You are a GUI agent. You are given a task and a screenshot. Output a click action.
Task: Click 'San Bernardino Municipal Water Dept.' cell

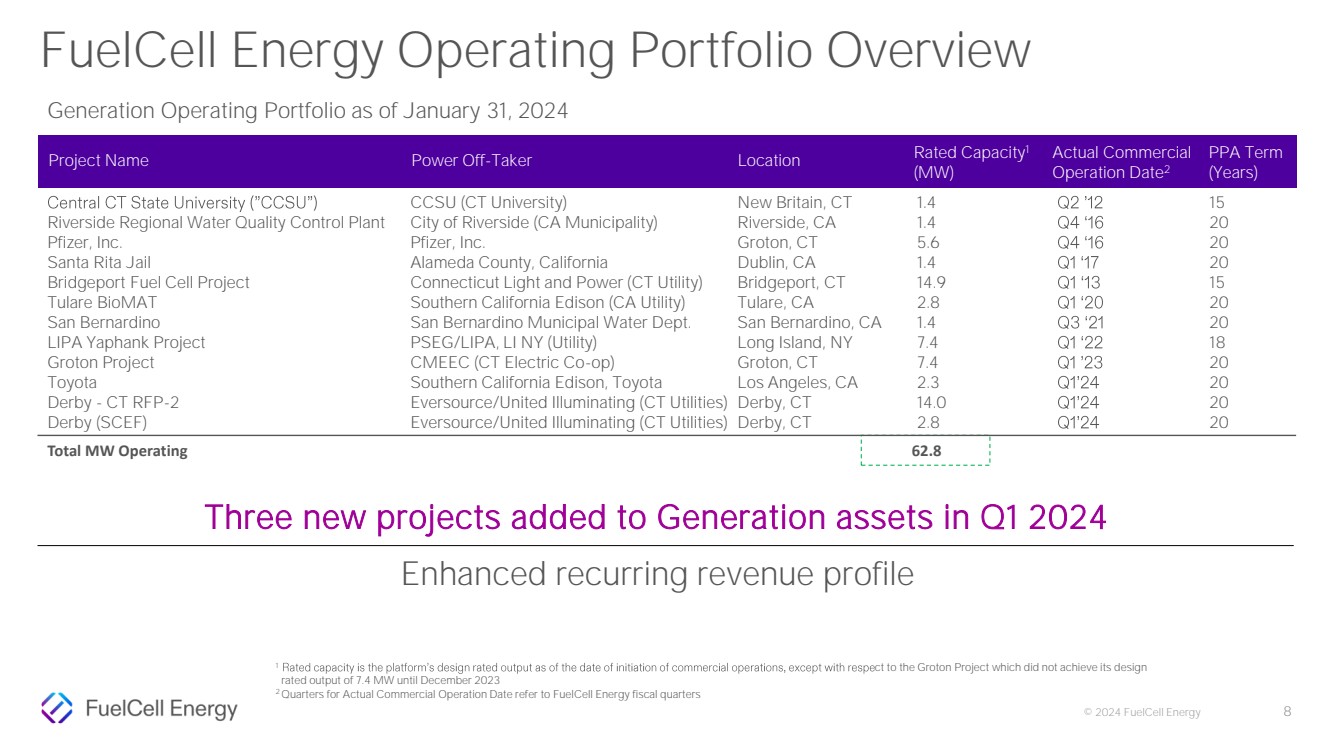tap(551, 323)
